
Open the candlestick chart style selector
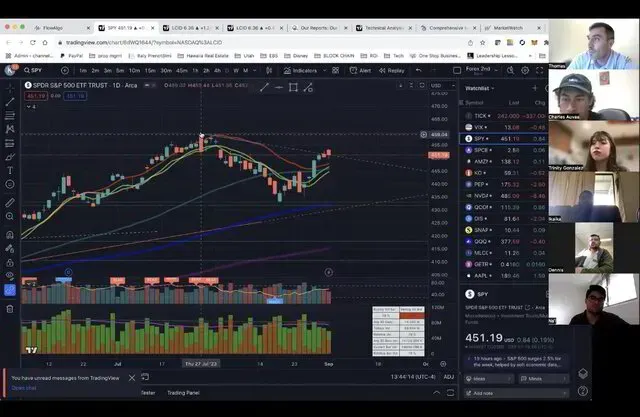269,71
